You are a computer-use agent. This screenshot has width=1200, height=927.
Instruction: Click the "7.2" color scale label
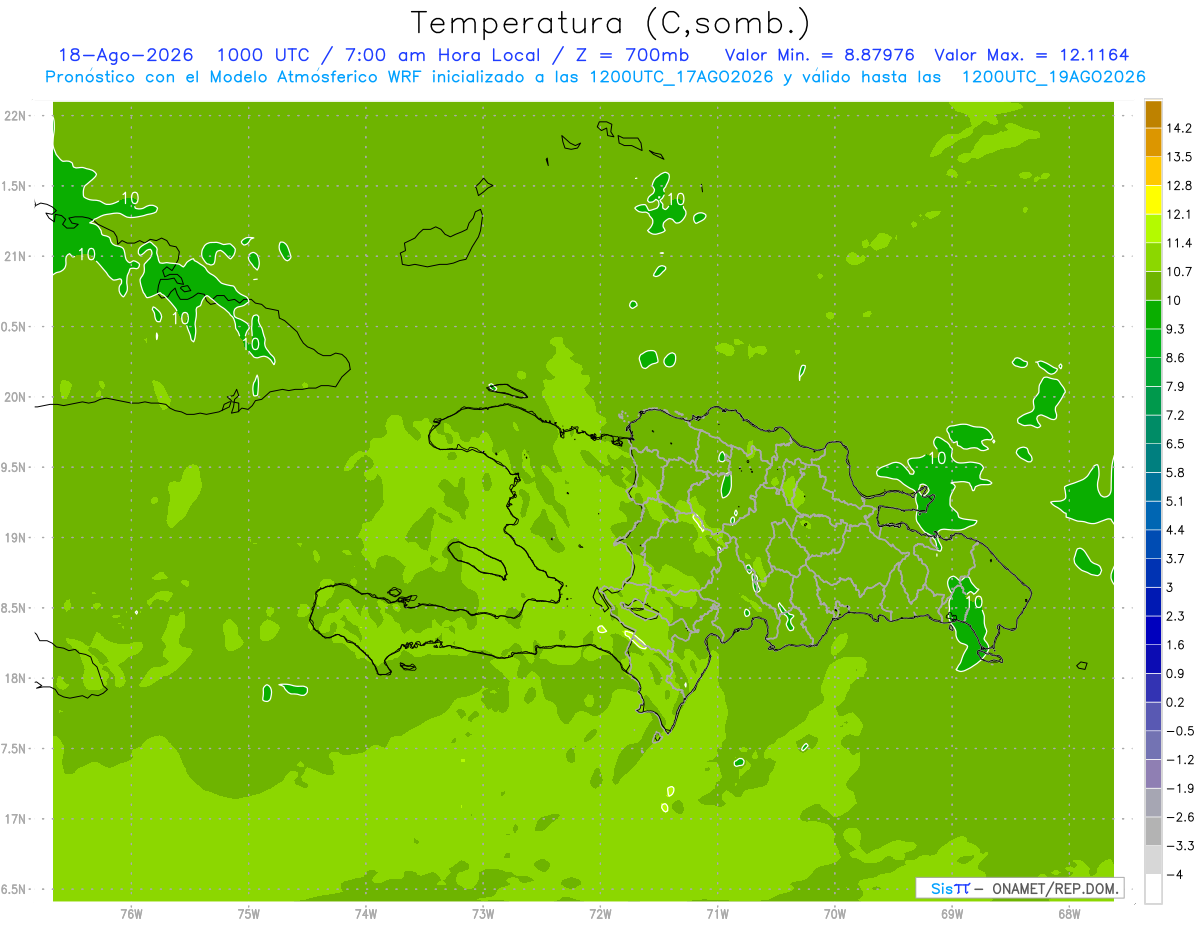[x=1176, y=415]
